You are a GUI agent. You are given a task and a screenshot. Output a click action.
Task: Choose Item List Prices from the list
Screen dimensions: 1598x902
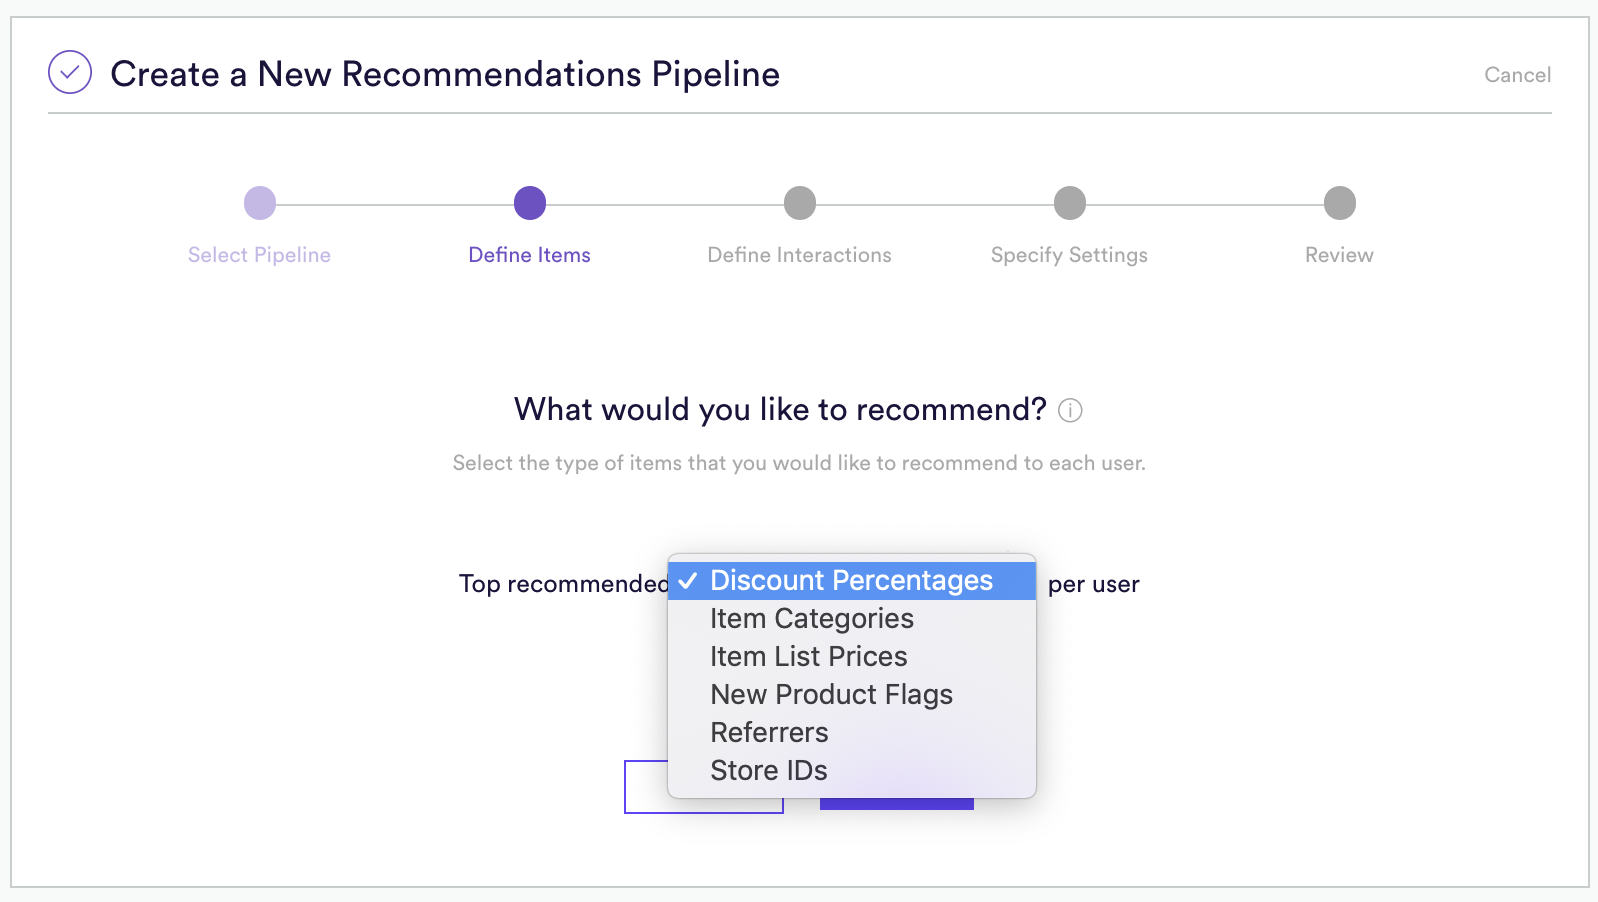click(852, 657)
